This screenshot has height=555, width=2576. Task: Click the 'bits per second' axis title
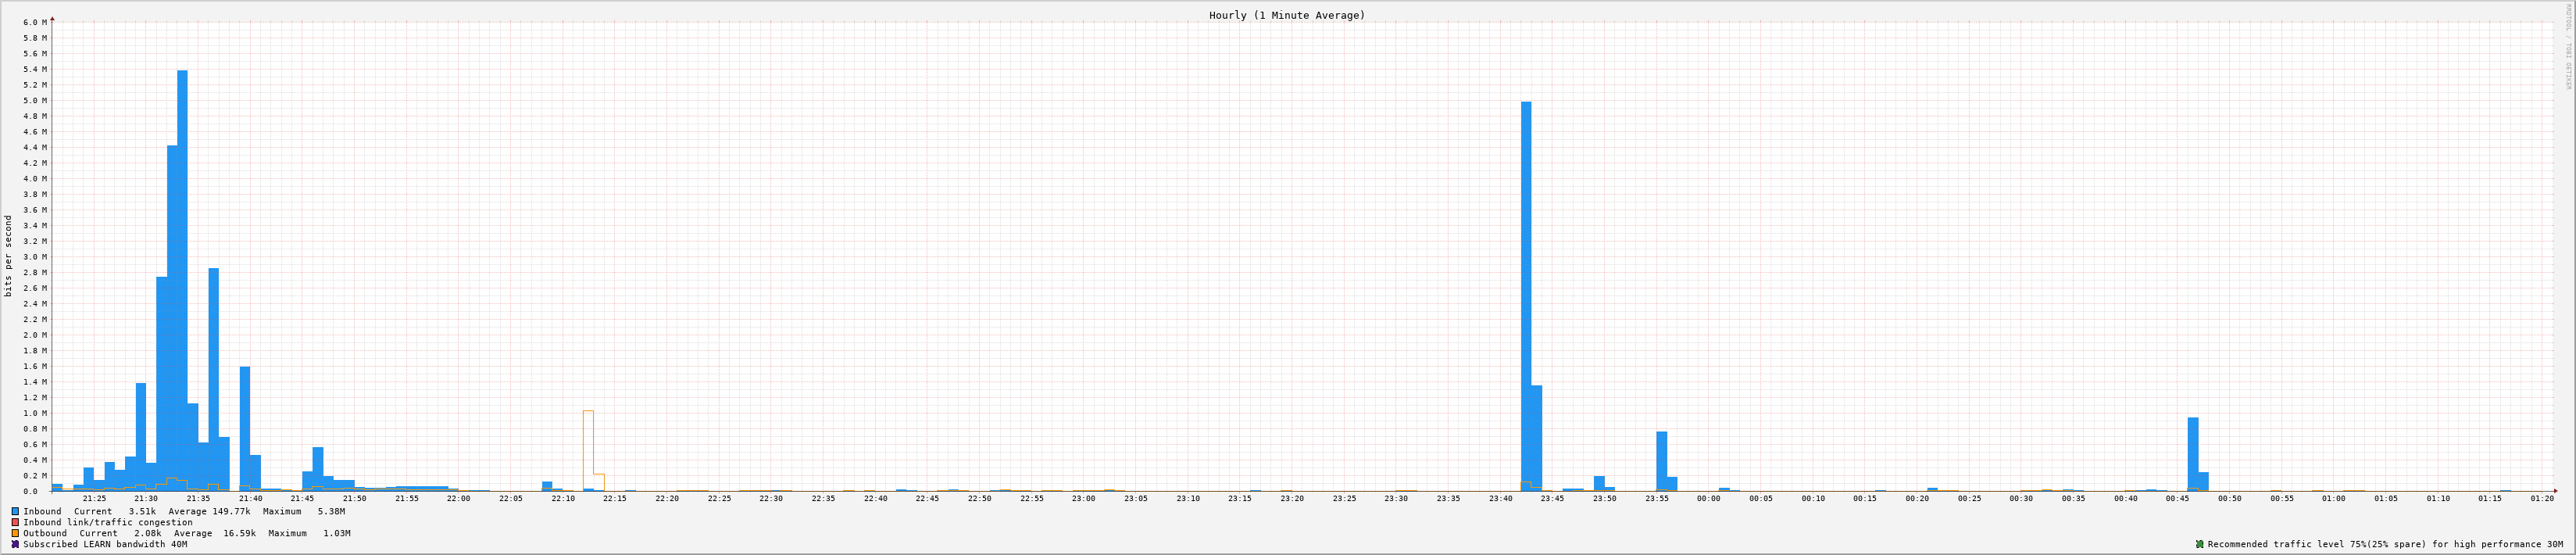click(x=9, y=256)
